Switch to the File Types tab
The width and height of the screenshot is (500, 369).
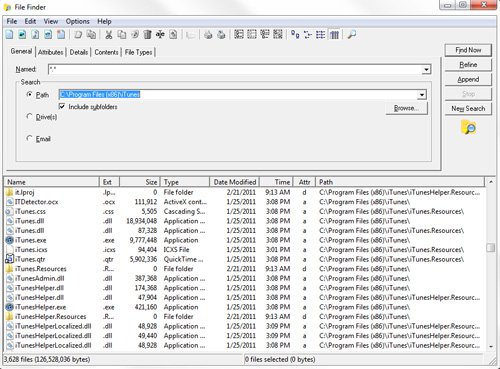pyautogui.click(x=138, y=52)
